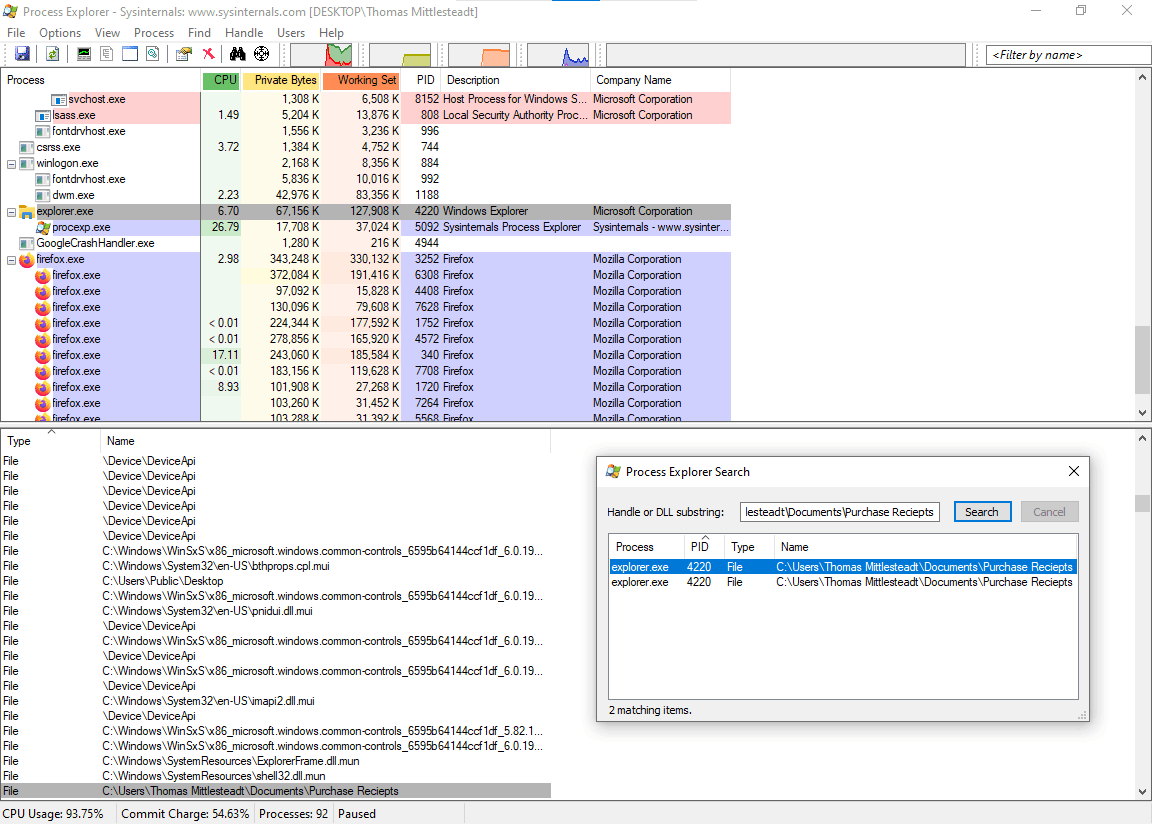Toggle the lower pane toolbar icon
Screen dimensions: 1152x824
click(130, 54)
